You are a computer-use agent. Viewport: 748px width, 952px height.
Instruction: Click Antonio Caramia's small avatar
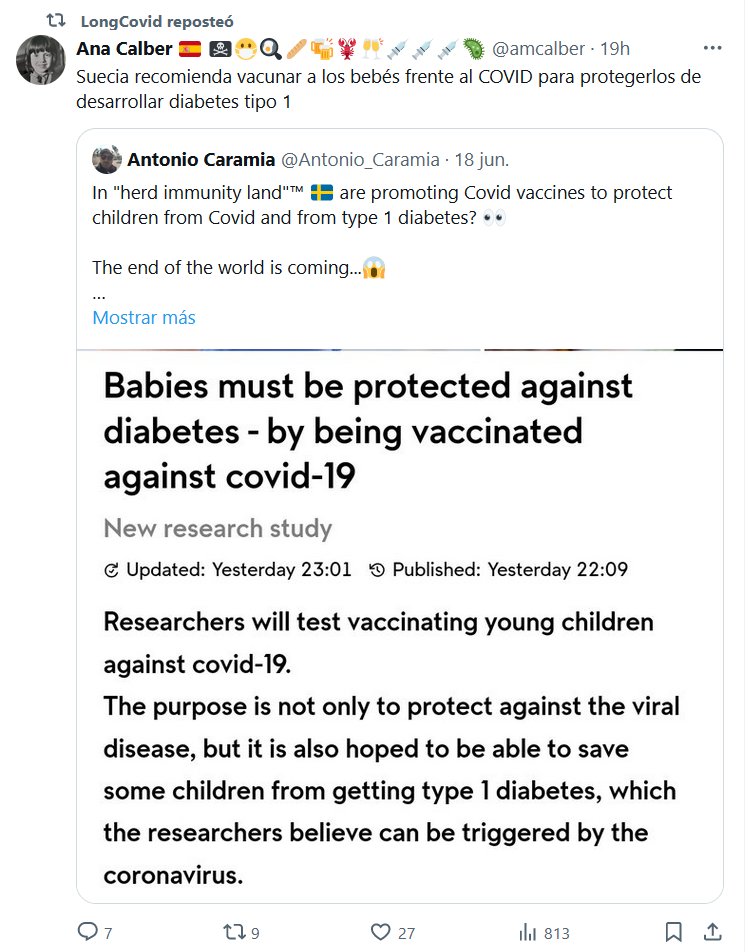[107, 159]
